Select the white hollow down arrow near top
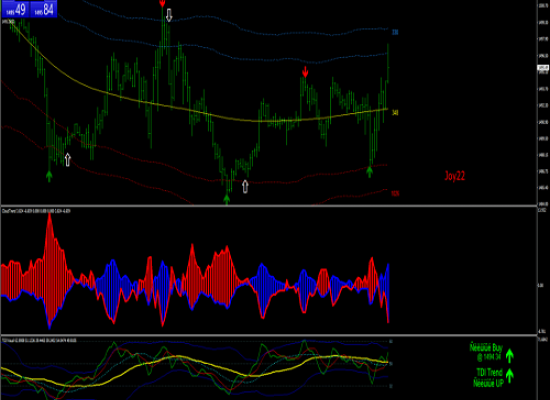 [169, 15]
